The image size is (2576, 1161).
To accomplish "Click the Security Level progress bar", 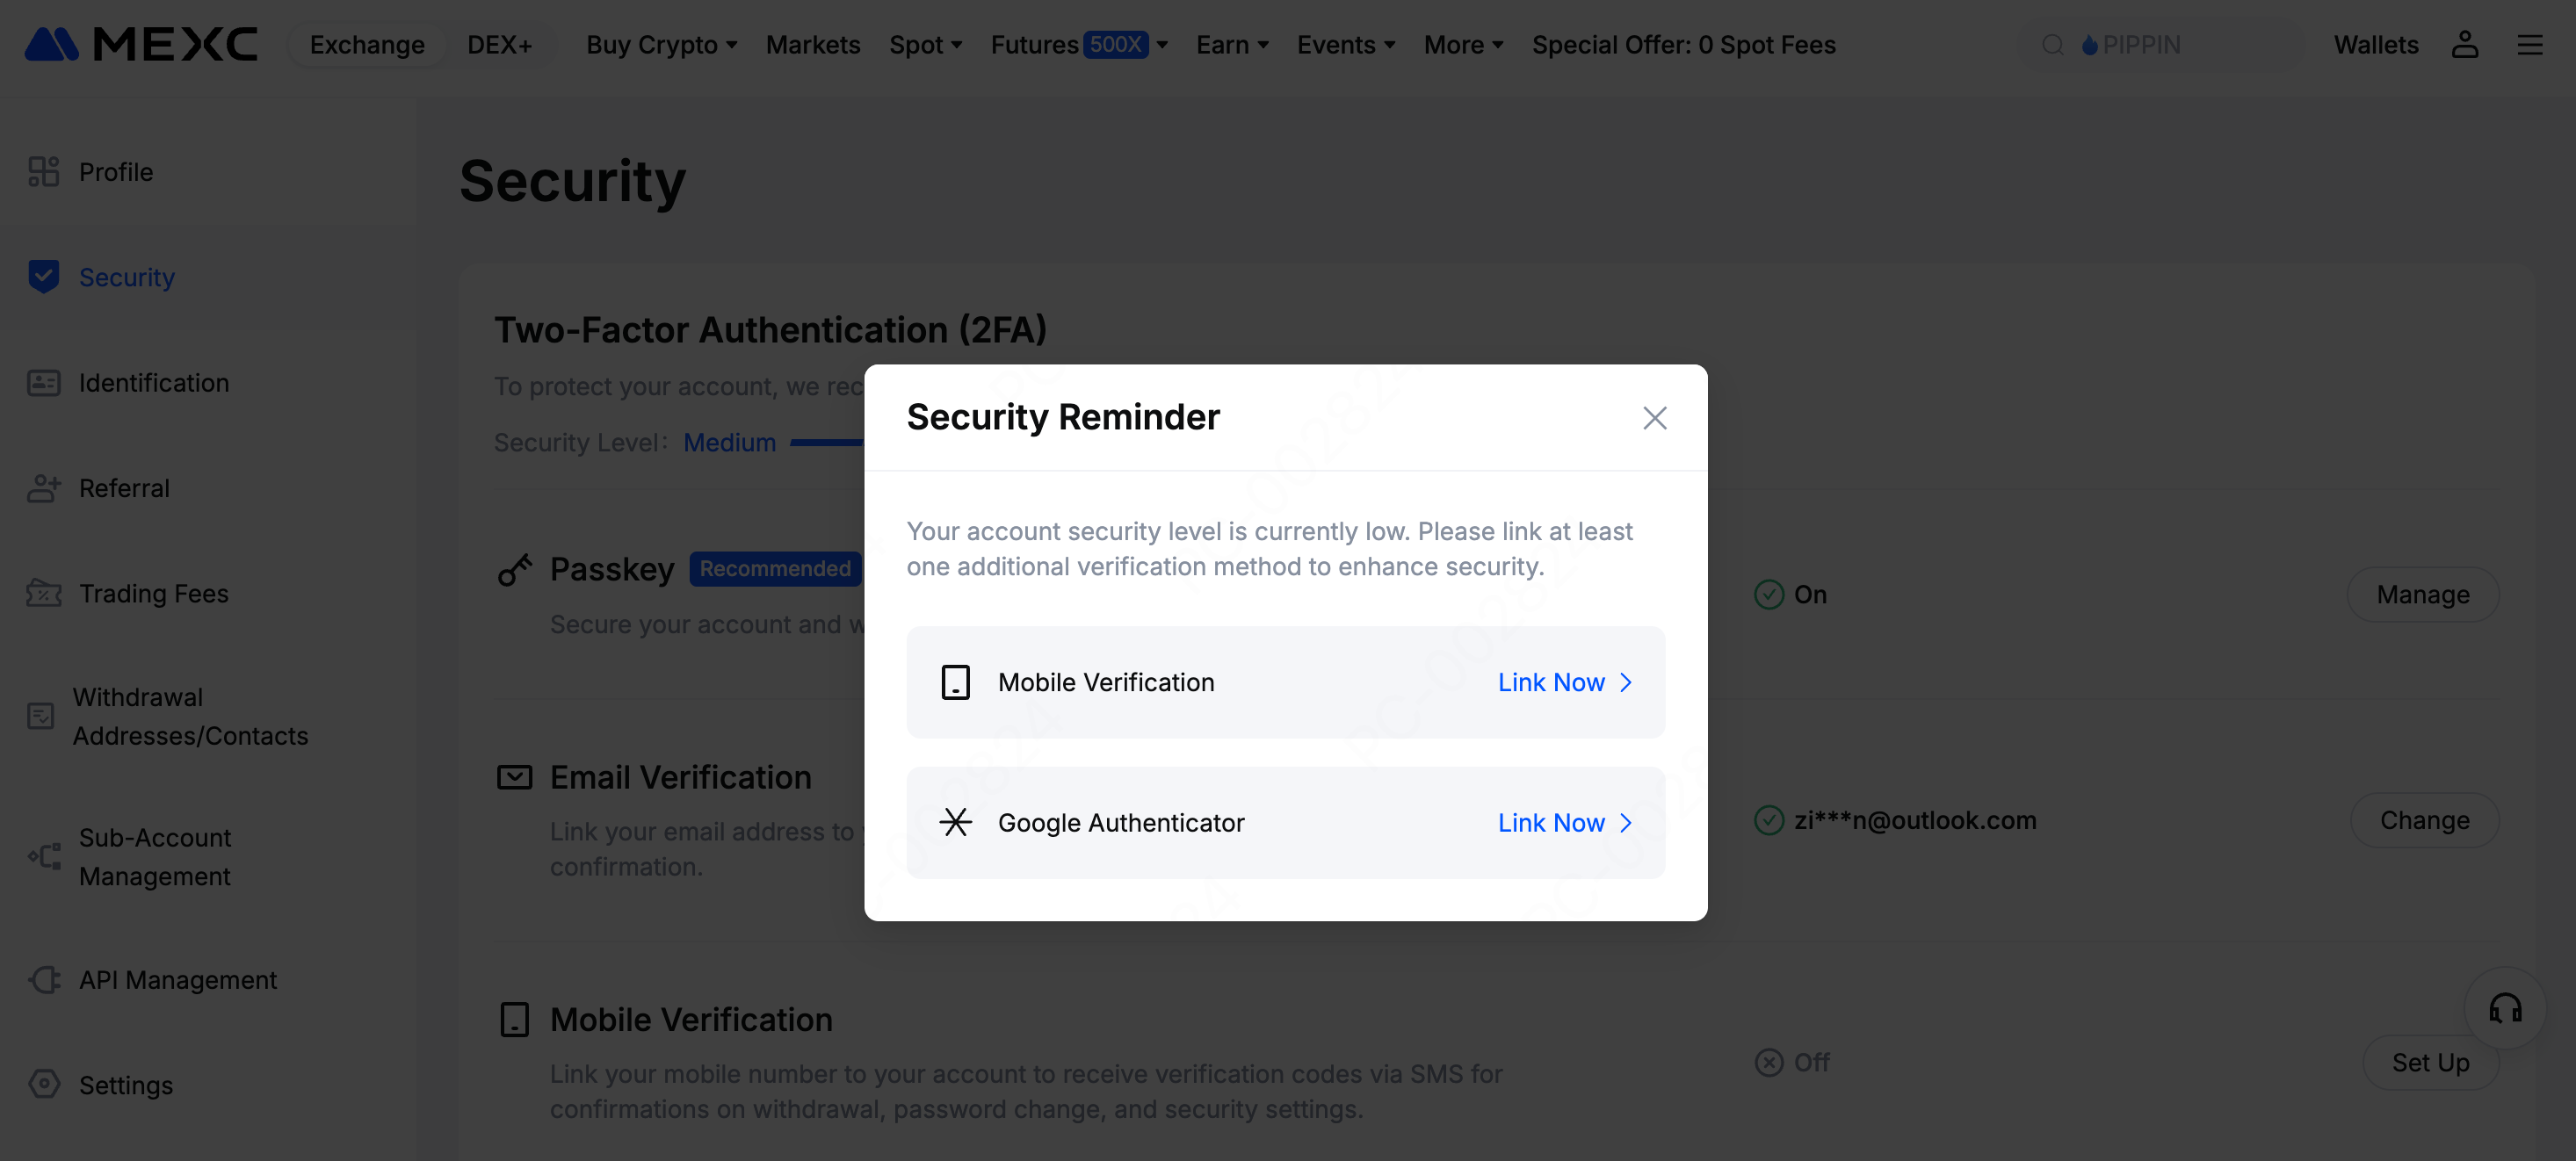I will tap(827, 442).
